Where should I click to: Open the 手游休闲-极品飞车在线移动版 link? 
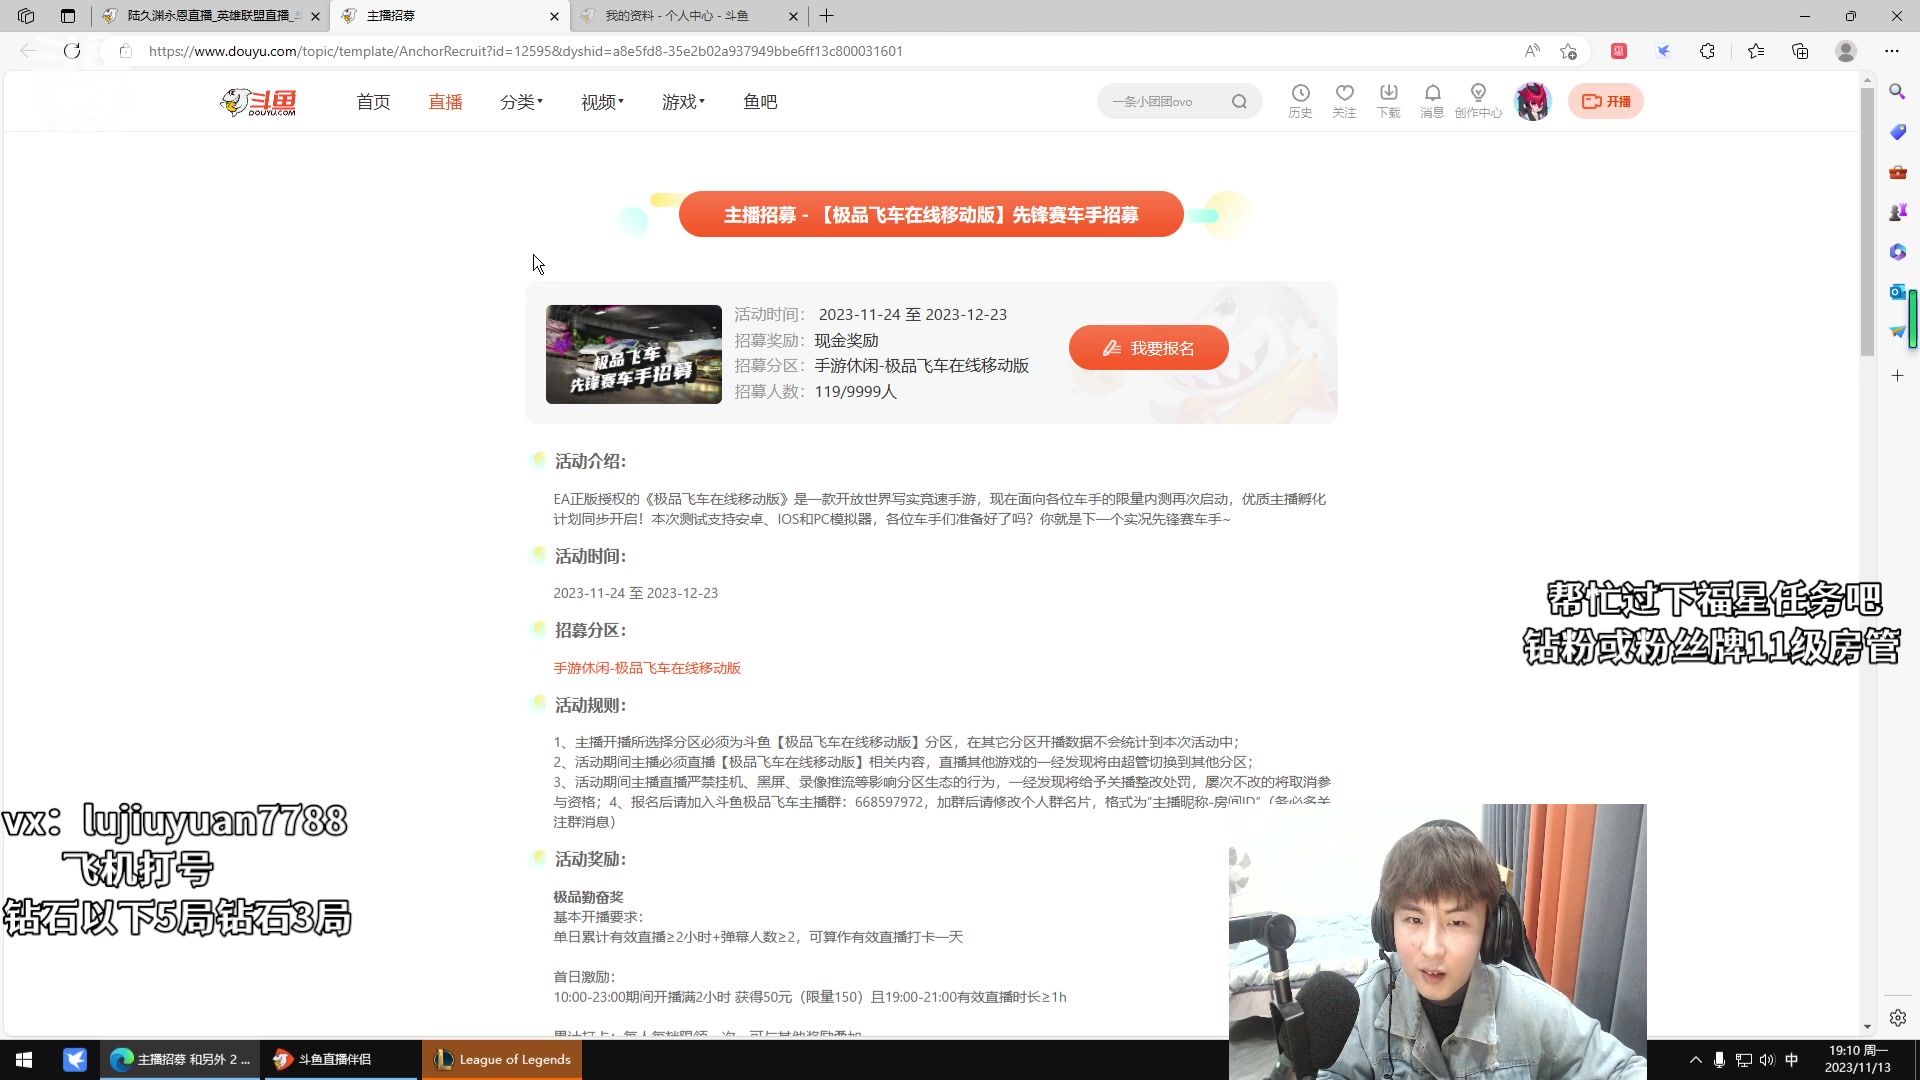coord(647,668)
